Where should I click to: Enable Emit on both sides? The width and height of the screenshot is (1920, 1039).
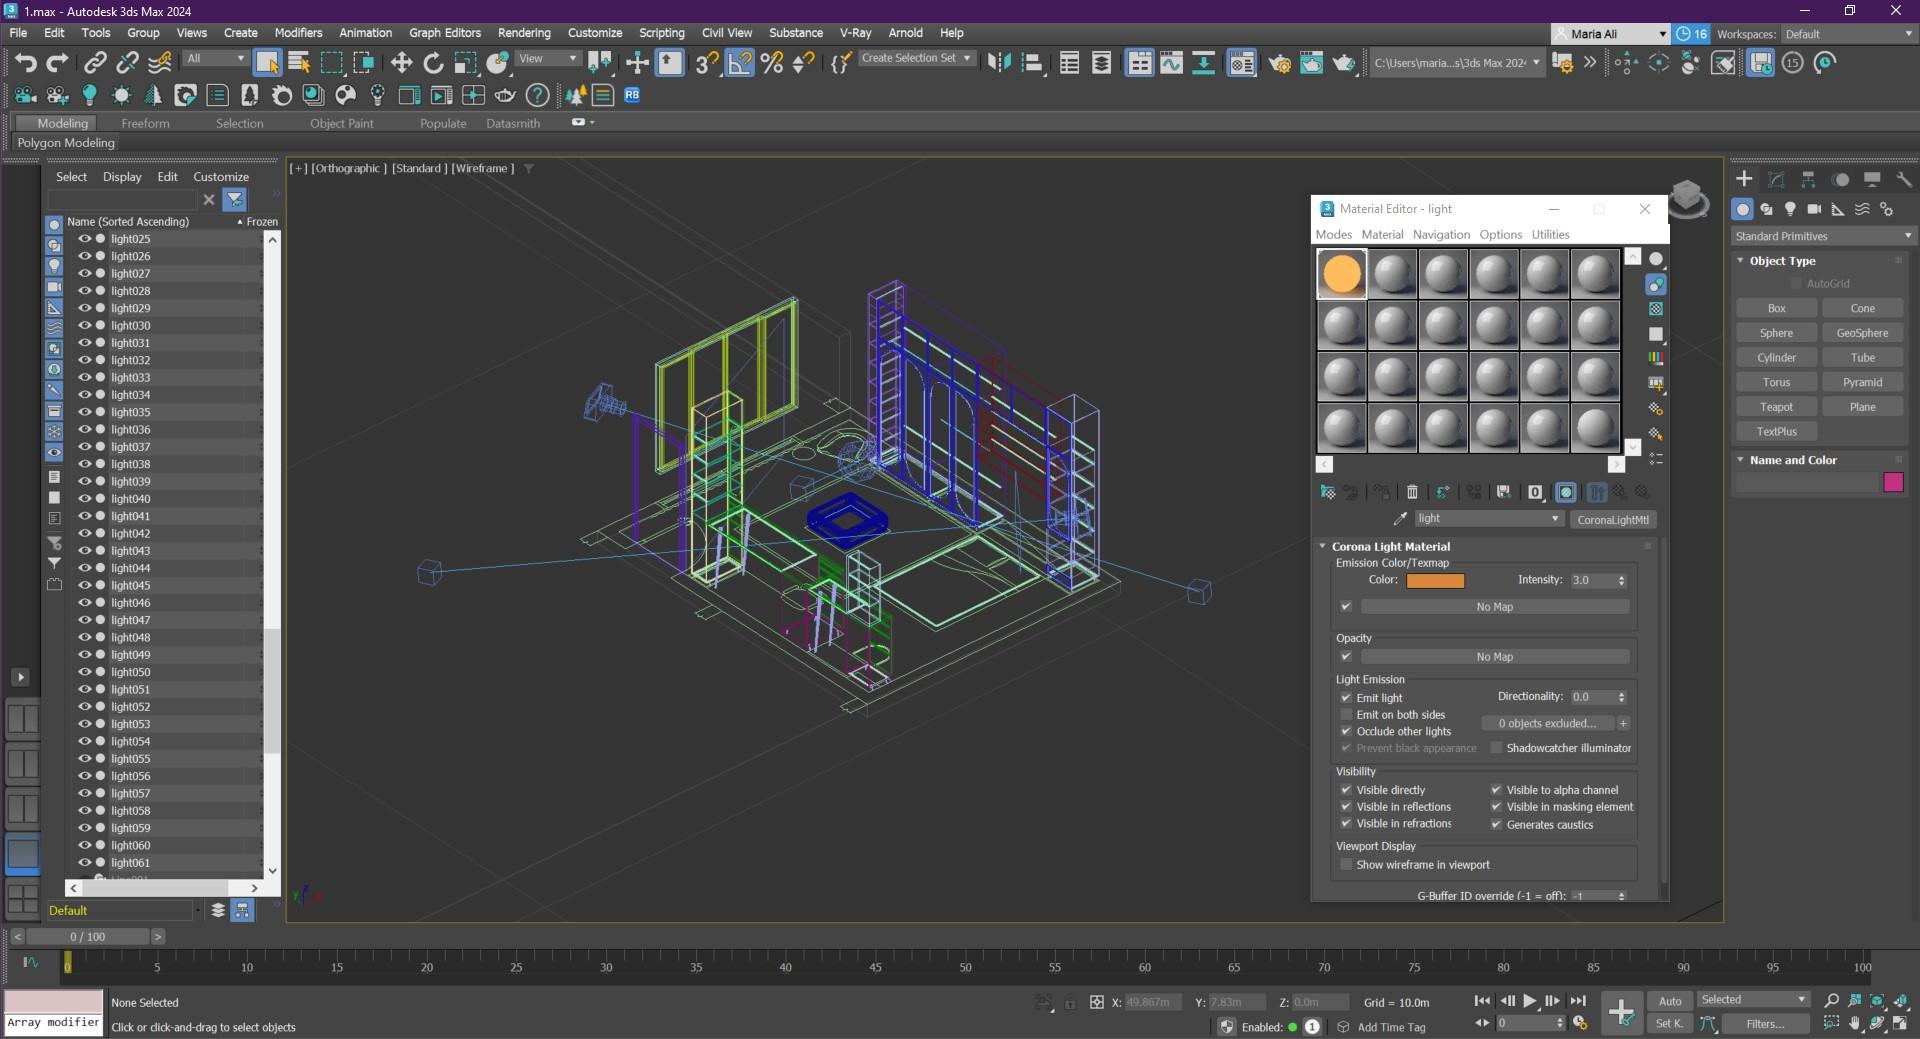(1346, 715)
